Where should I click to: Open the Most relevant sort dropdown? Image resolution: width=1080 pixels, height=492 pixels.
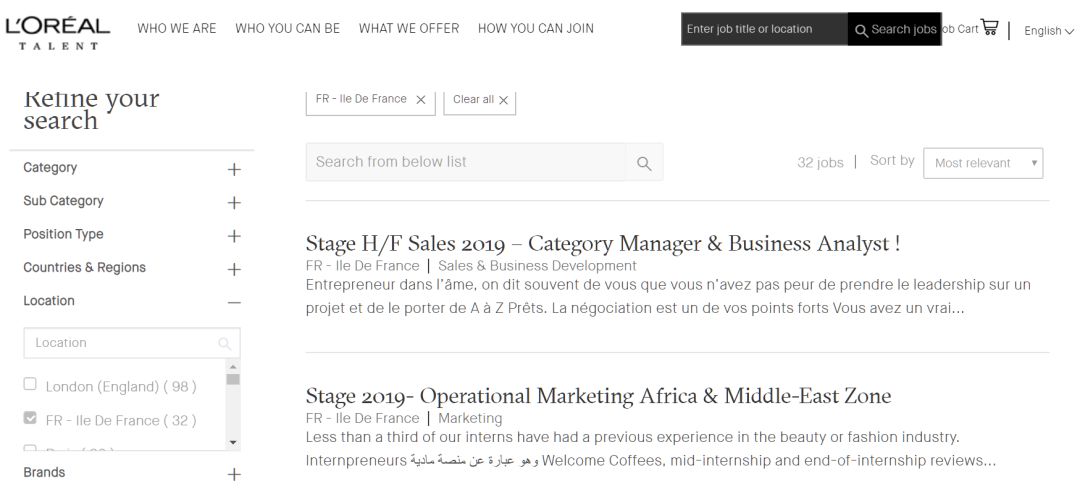[982, 163]
